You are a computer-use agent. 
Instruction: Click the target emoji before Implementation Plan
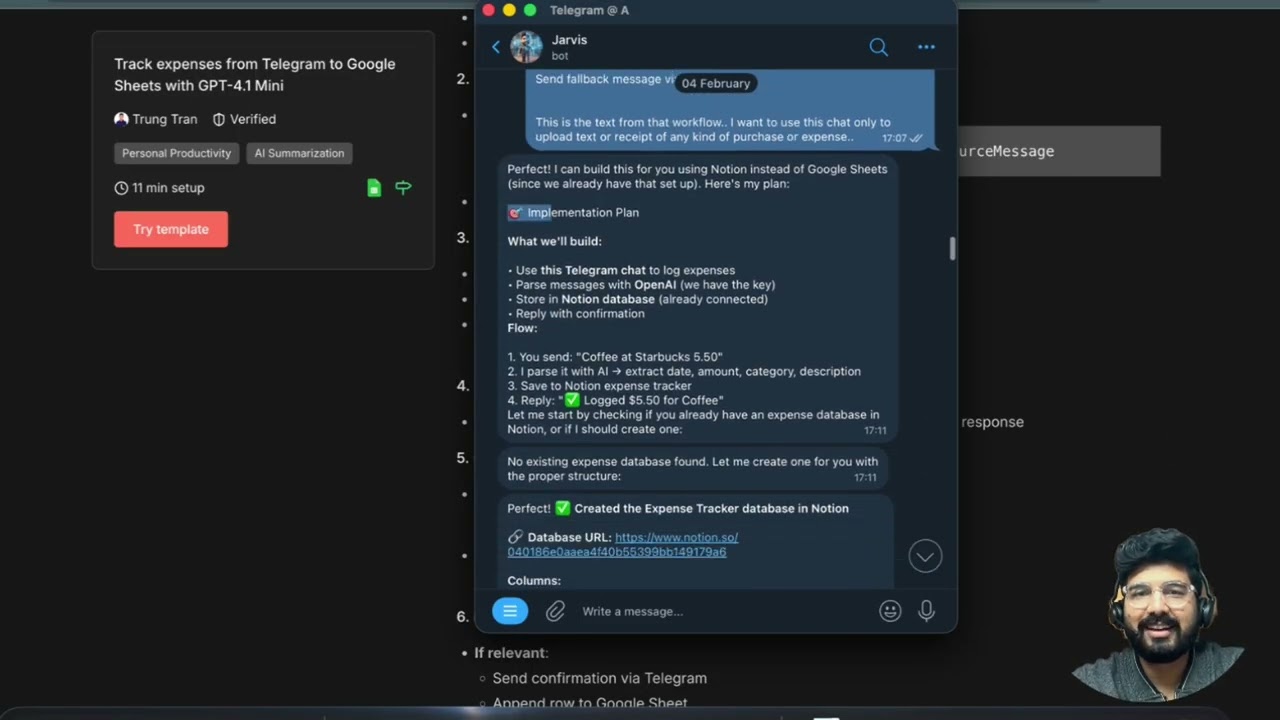[515, 212]
